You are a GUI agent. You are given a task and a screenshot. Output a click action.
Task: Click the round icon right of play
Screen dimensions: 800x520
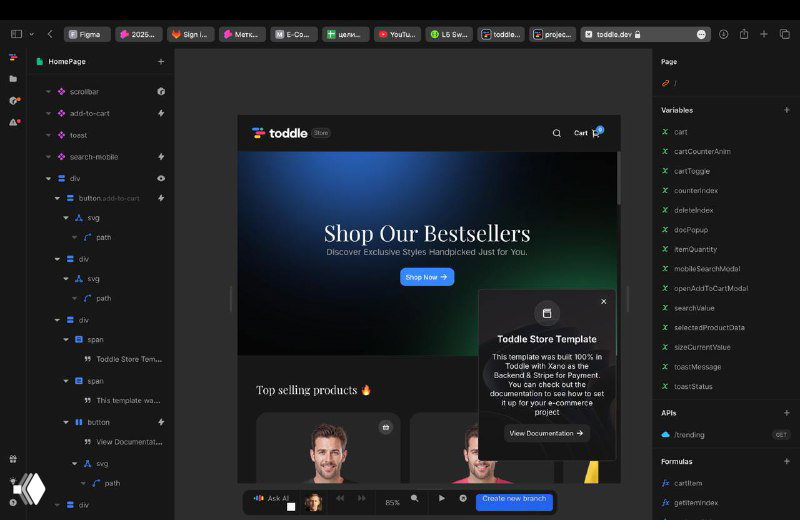pyautogui.click(x=463, y=498)
